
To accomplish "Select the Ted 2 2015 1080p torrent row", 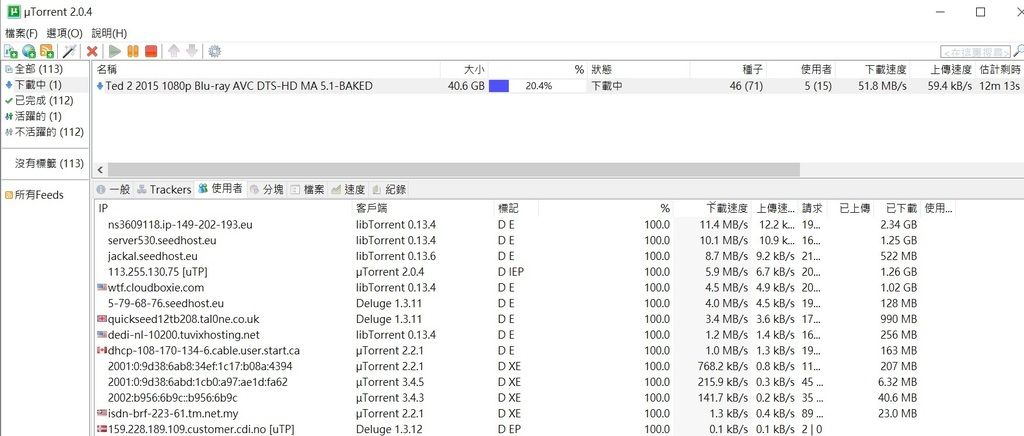I will tap(558, 86).
